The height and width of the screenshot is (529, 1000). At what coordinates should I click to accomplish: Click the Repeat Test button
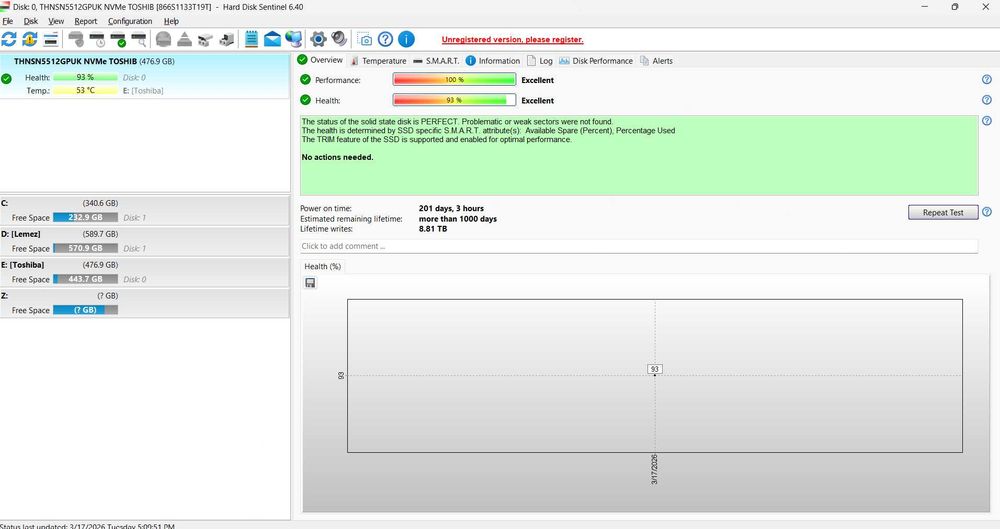pyautogui.click(x=943, y=212)
